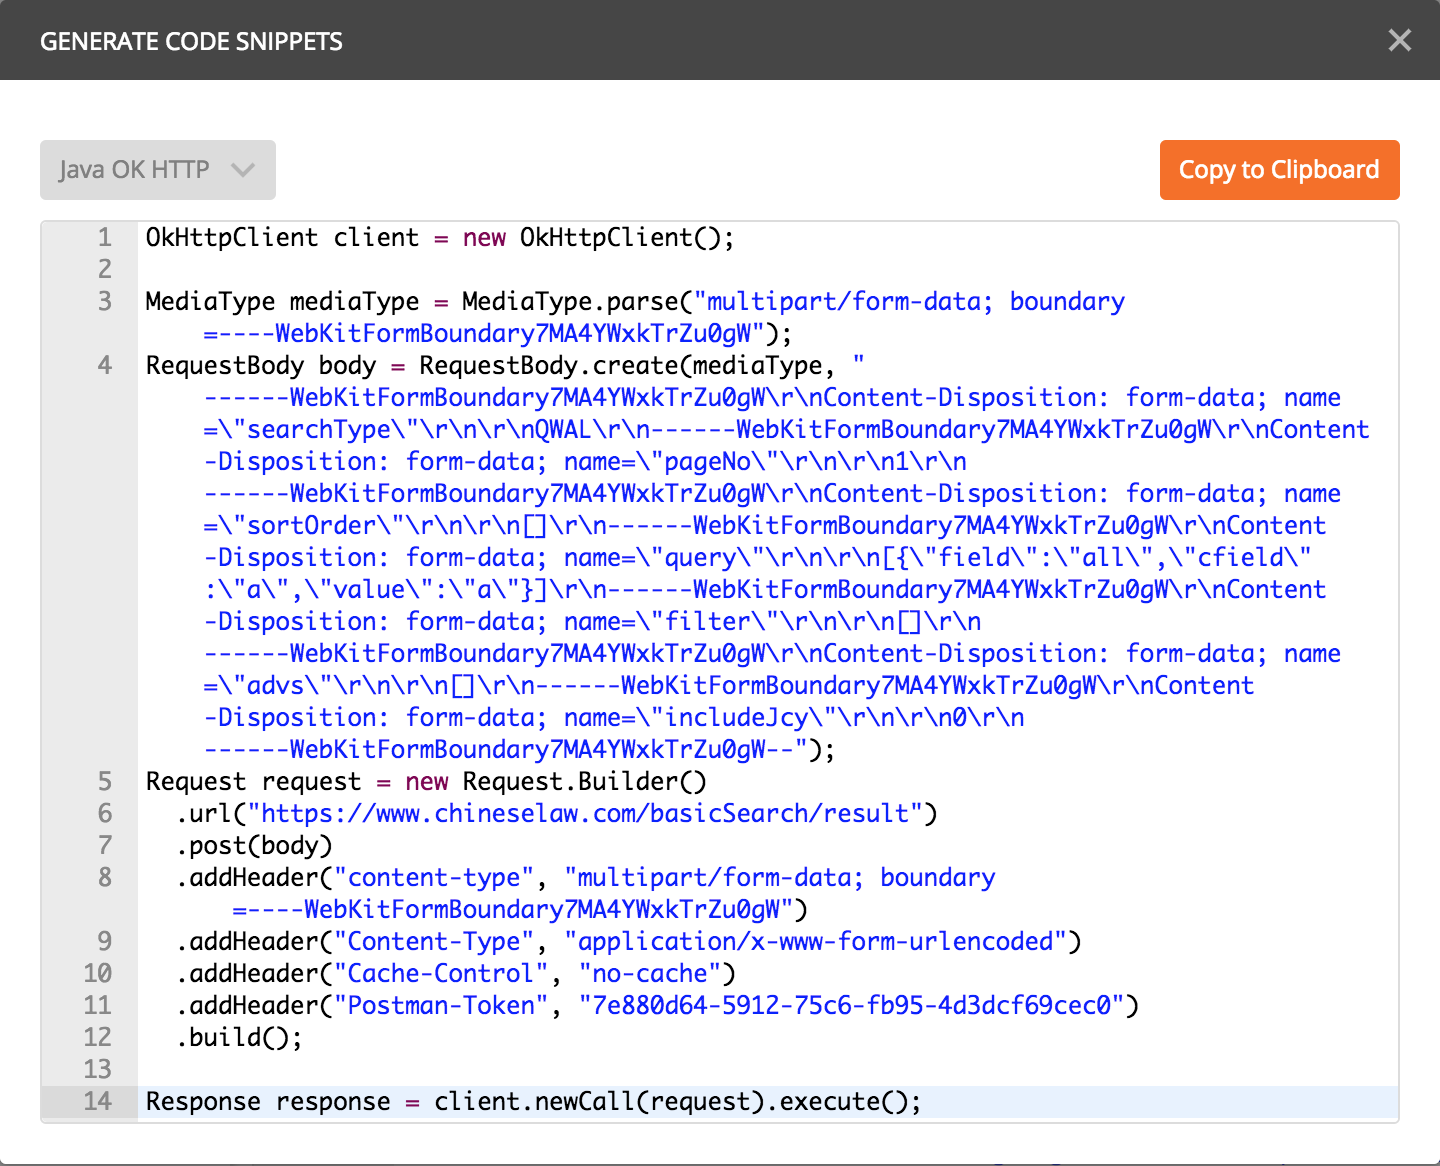Click line number 1 in the gutter

103,237
